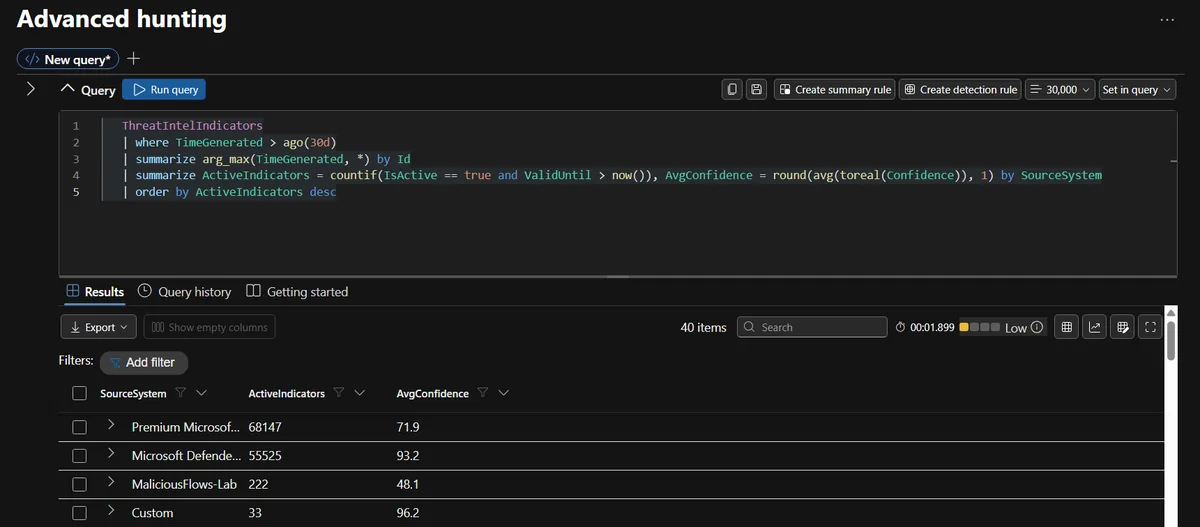Open the Getting started tab

click(x=297, y=292)
